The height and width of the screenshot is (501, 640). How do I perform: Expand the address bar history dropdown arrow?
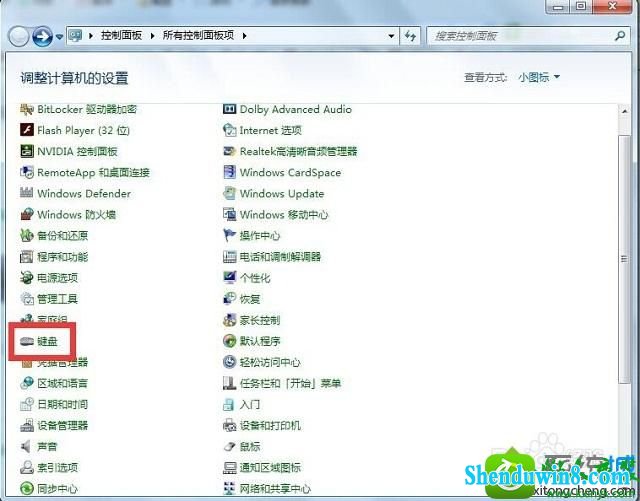pos(391,36)
